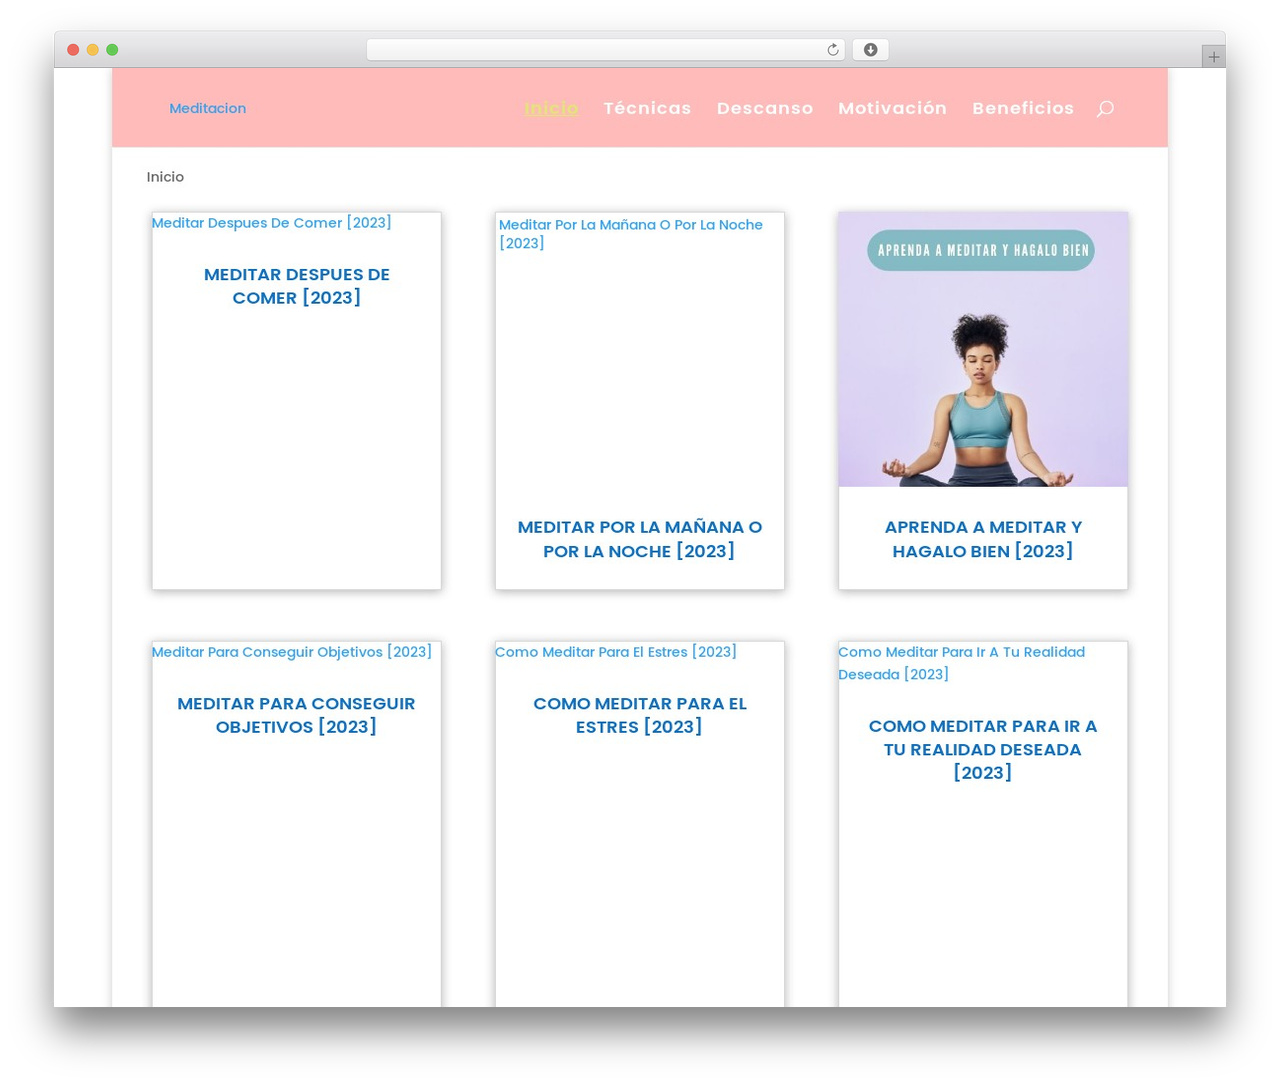Screen dimensions: 1280x1084
Task: Open the Técnicas menu item
Action: coord(647,108)
